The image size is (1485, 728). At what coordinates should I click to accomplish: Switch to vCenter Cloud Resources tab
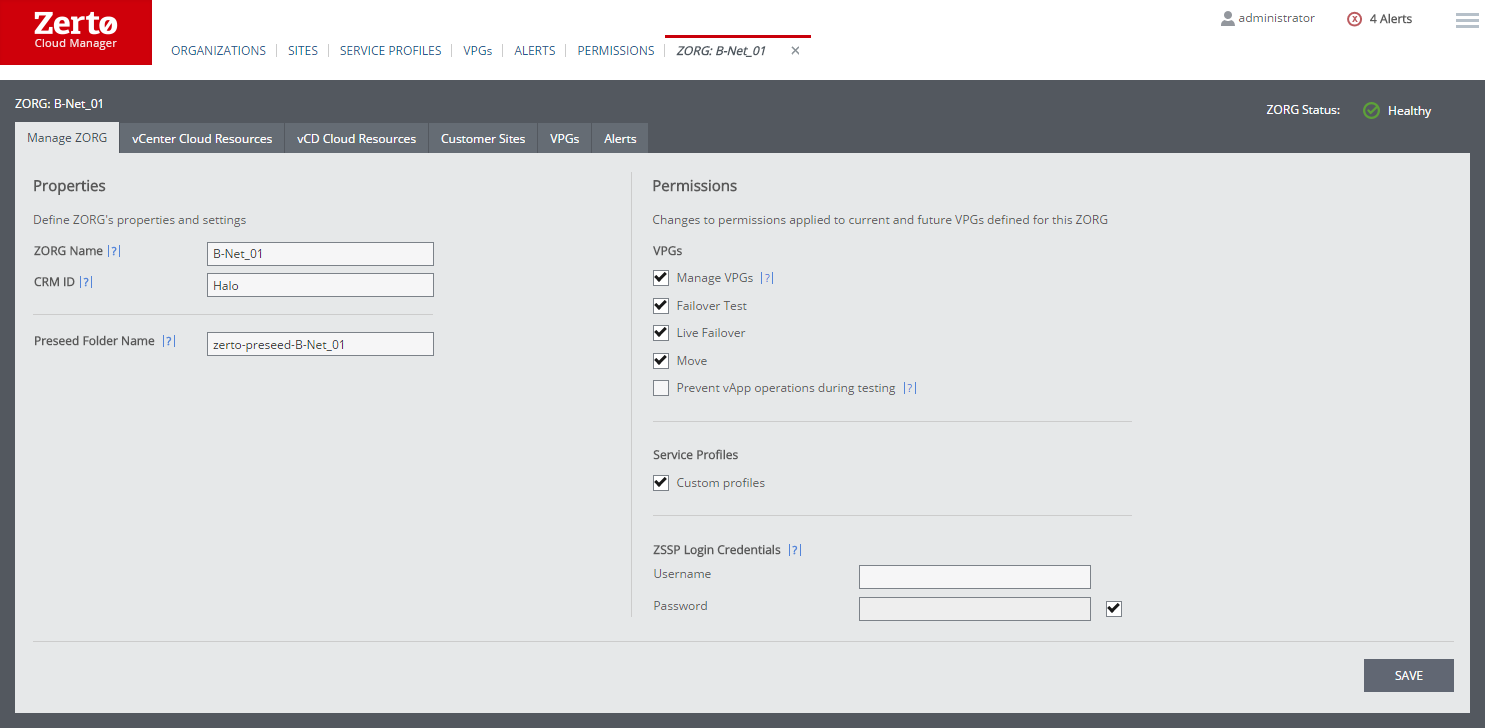coord(202,139)
